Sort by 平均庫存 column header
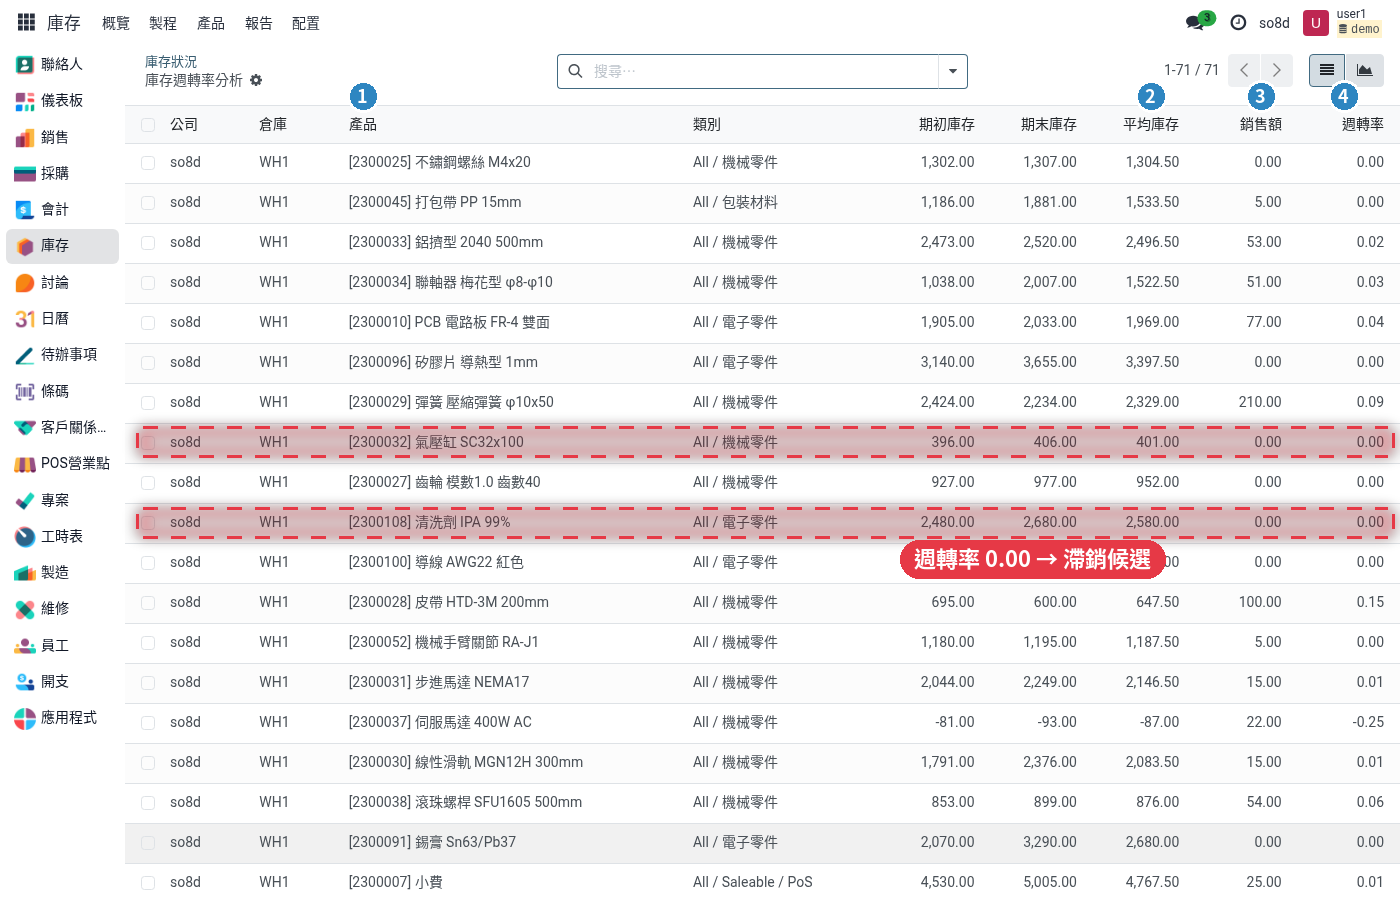The width and height of the screenshot is (1400, 900). [1151, 124]
